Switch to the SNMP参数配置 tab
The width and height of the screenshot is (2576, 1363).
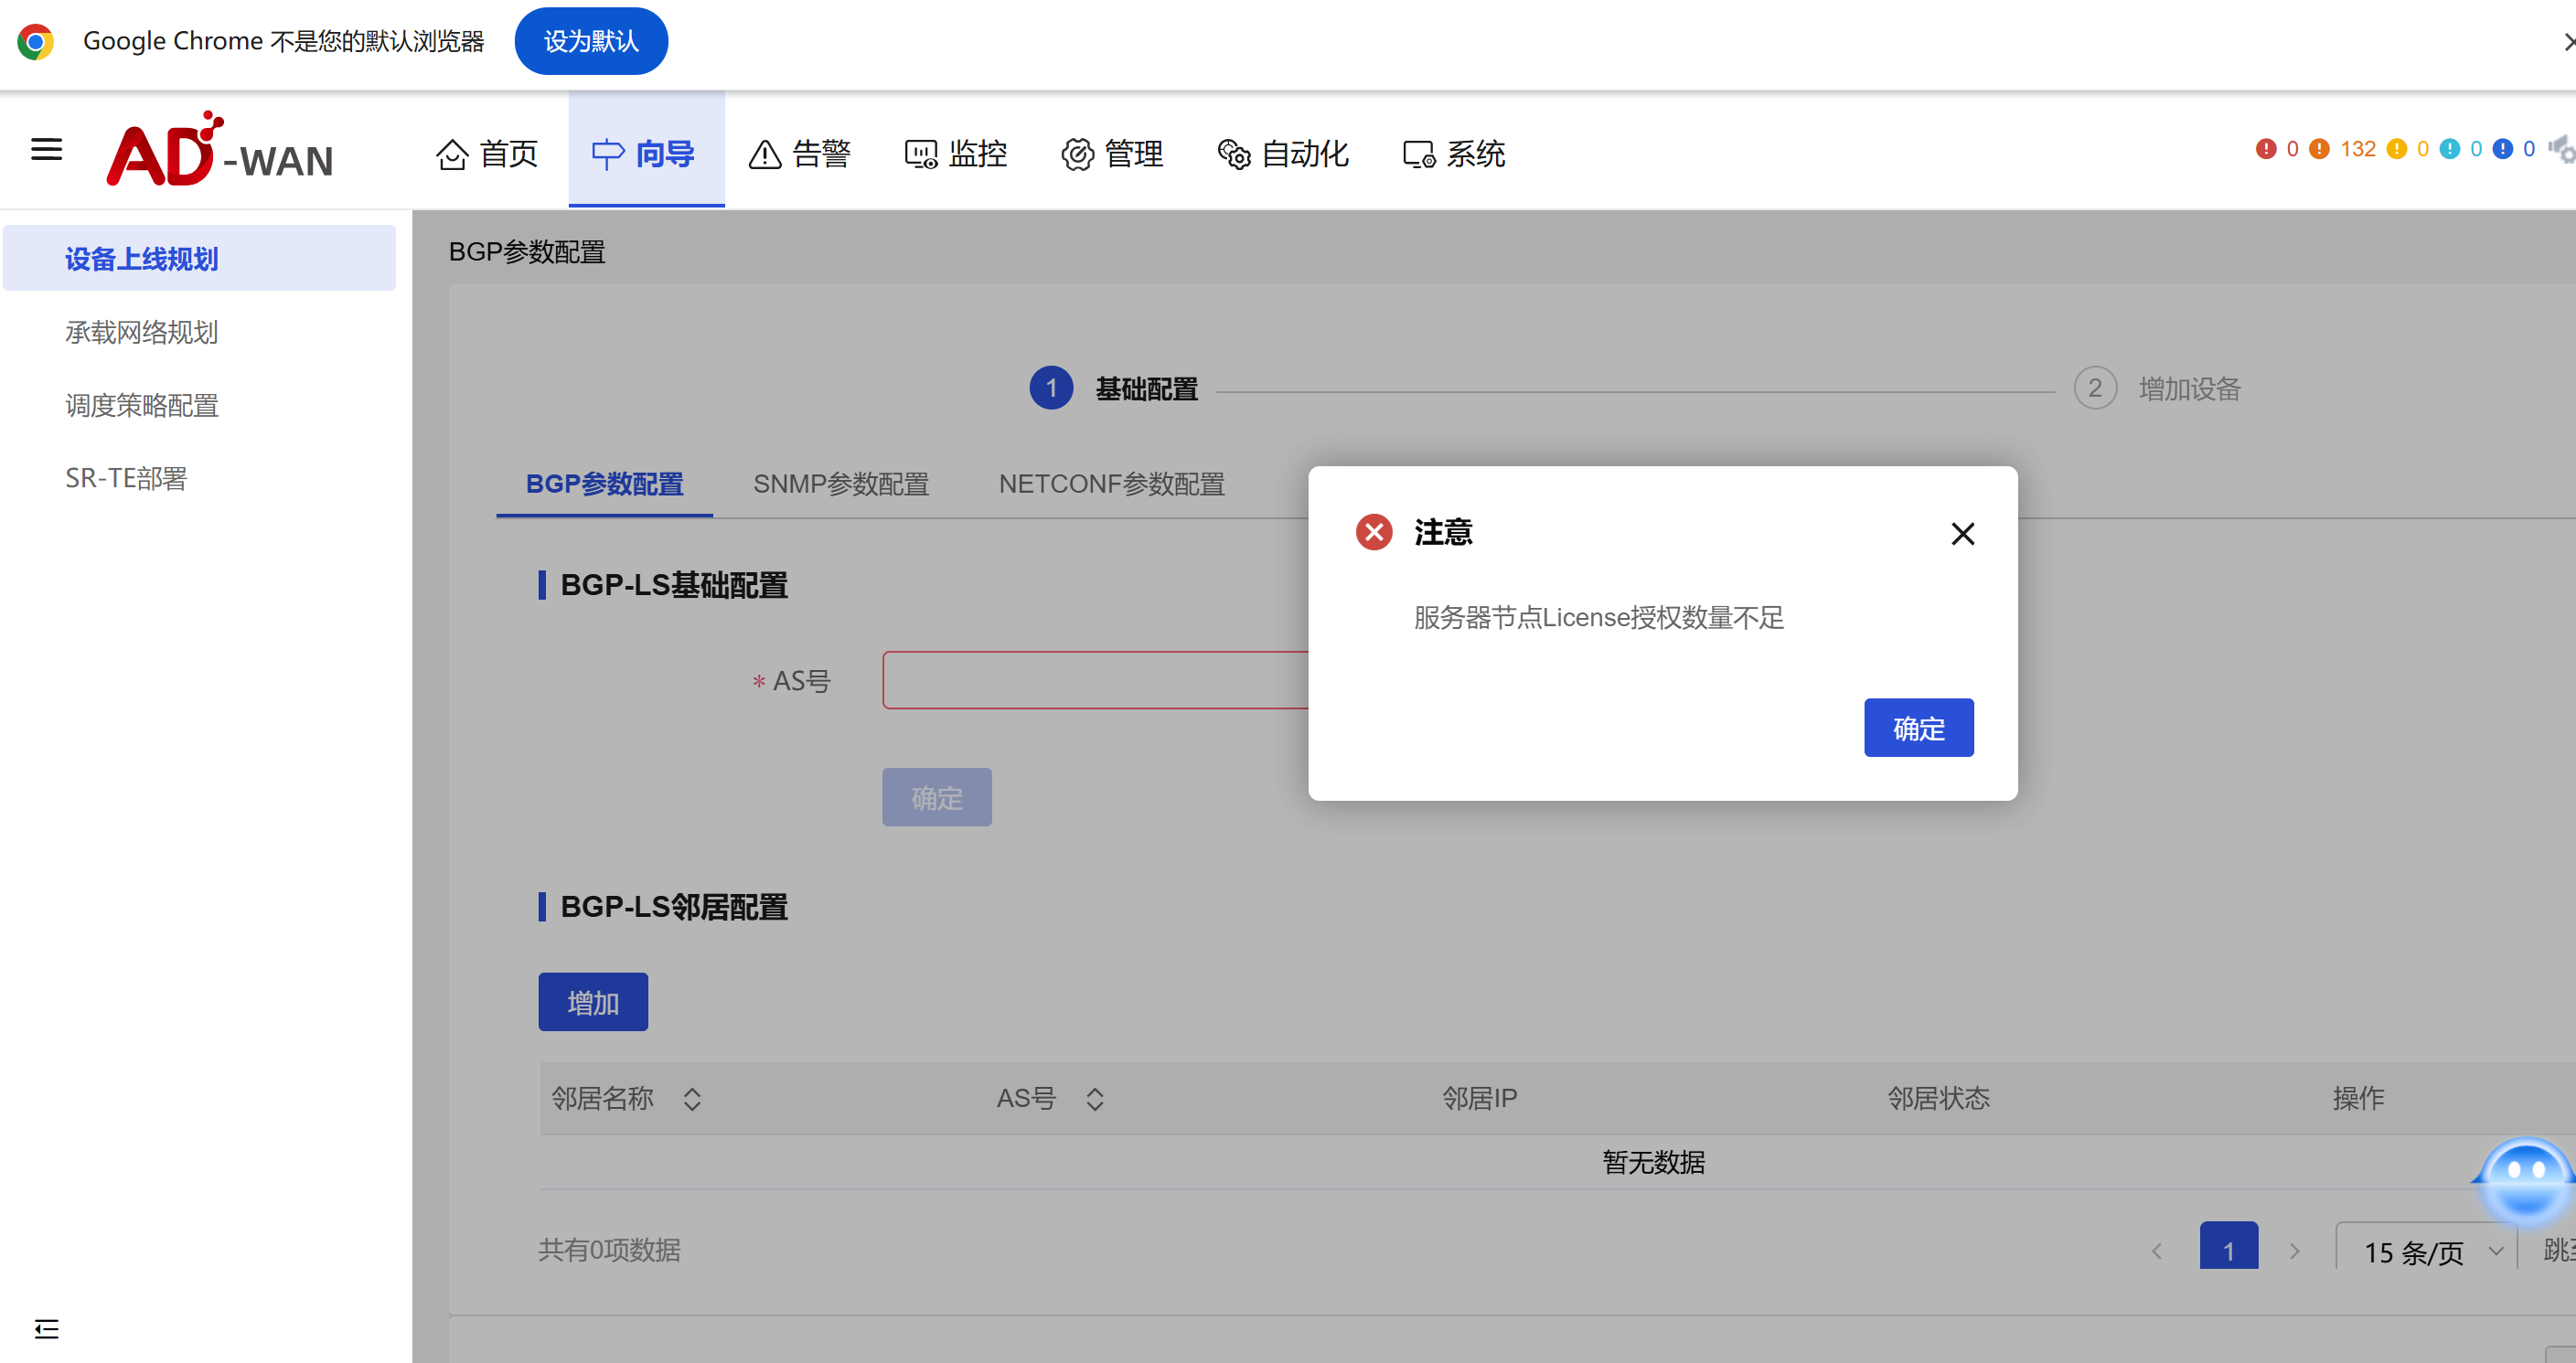tap(840, 484)
